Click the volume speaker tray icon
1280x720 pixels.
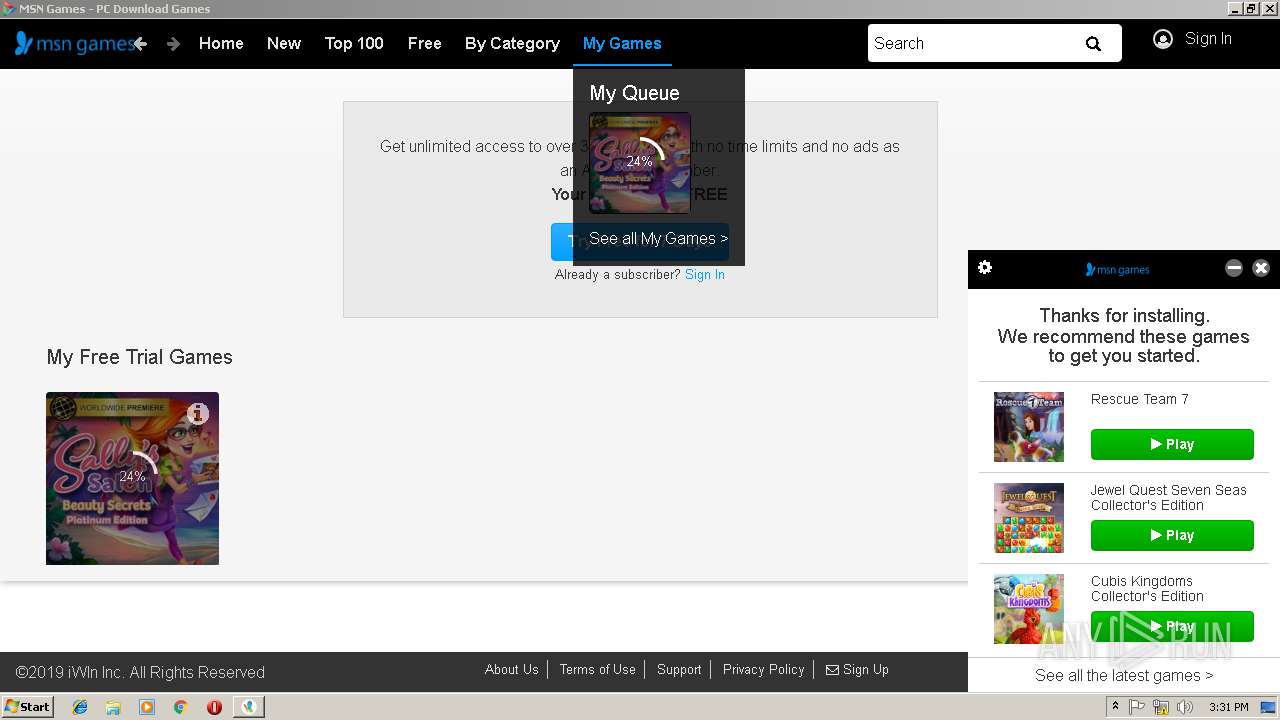click(1185, 707)
